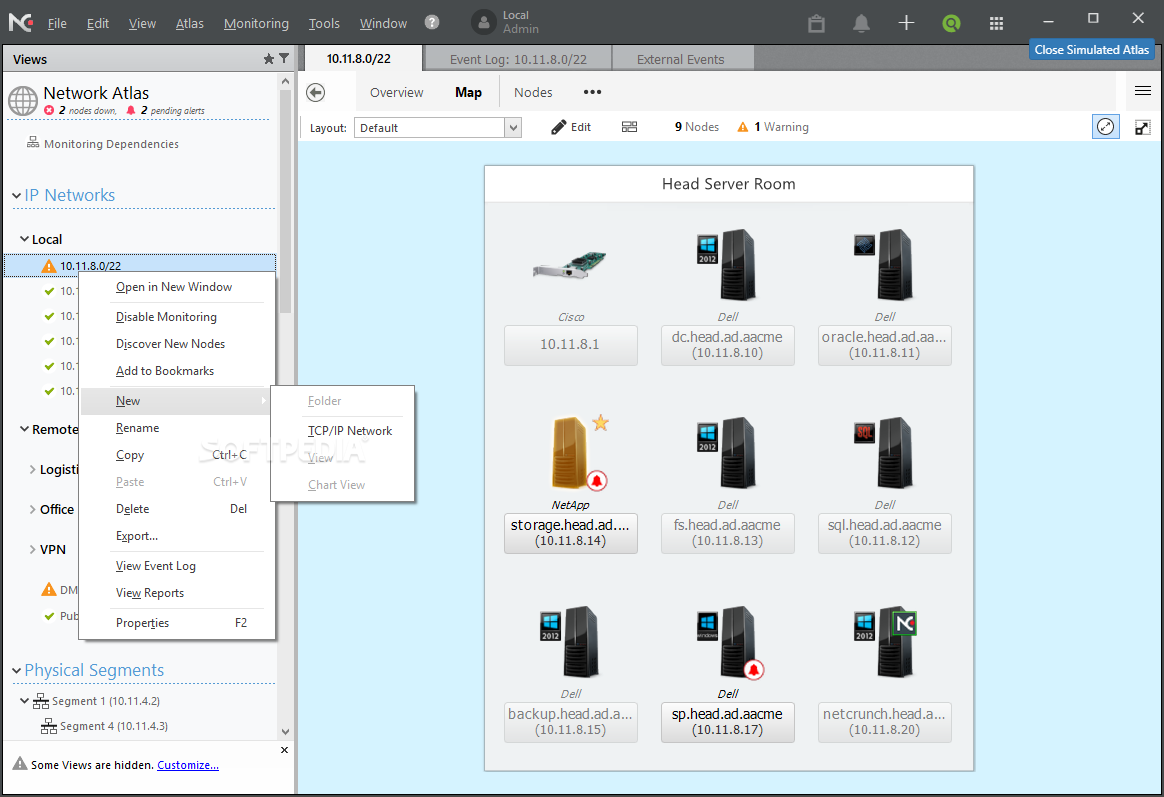
Task: Open the alerts bell icon
Action: click(x=861, y=23)
